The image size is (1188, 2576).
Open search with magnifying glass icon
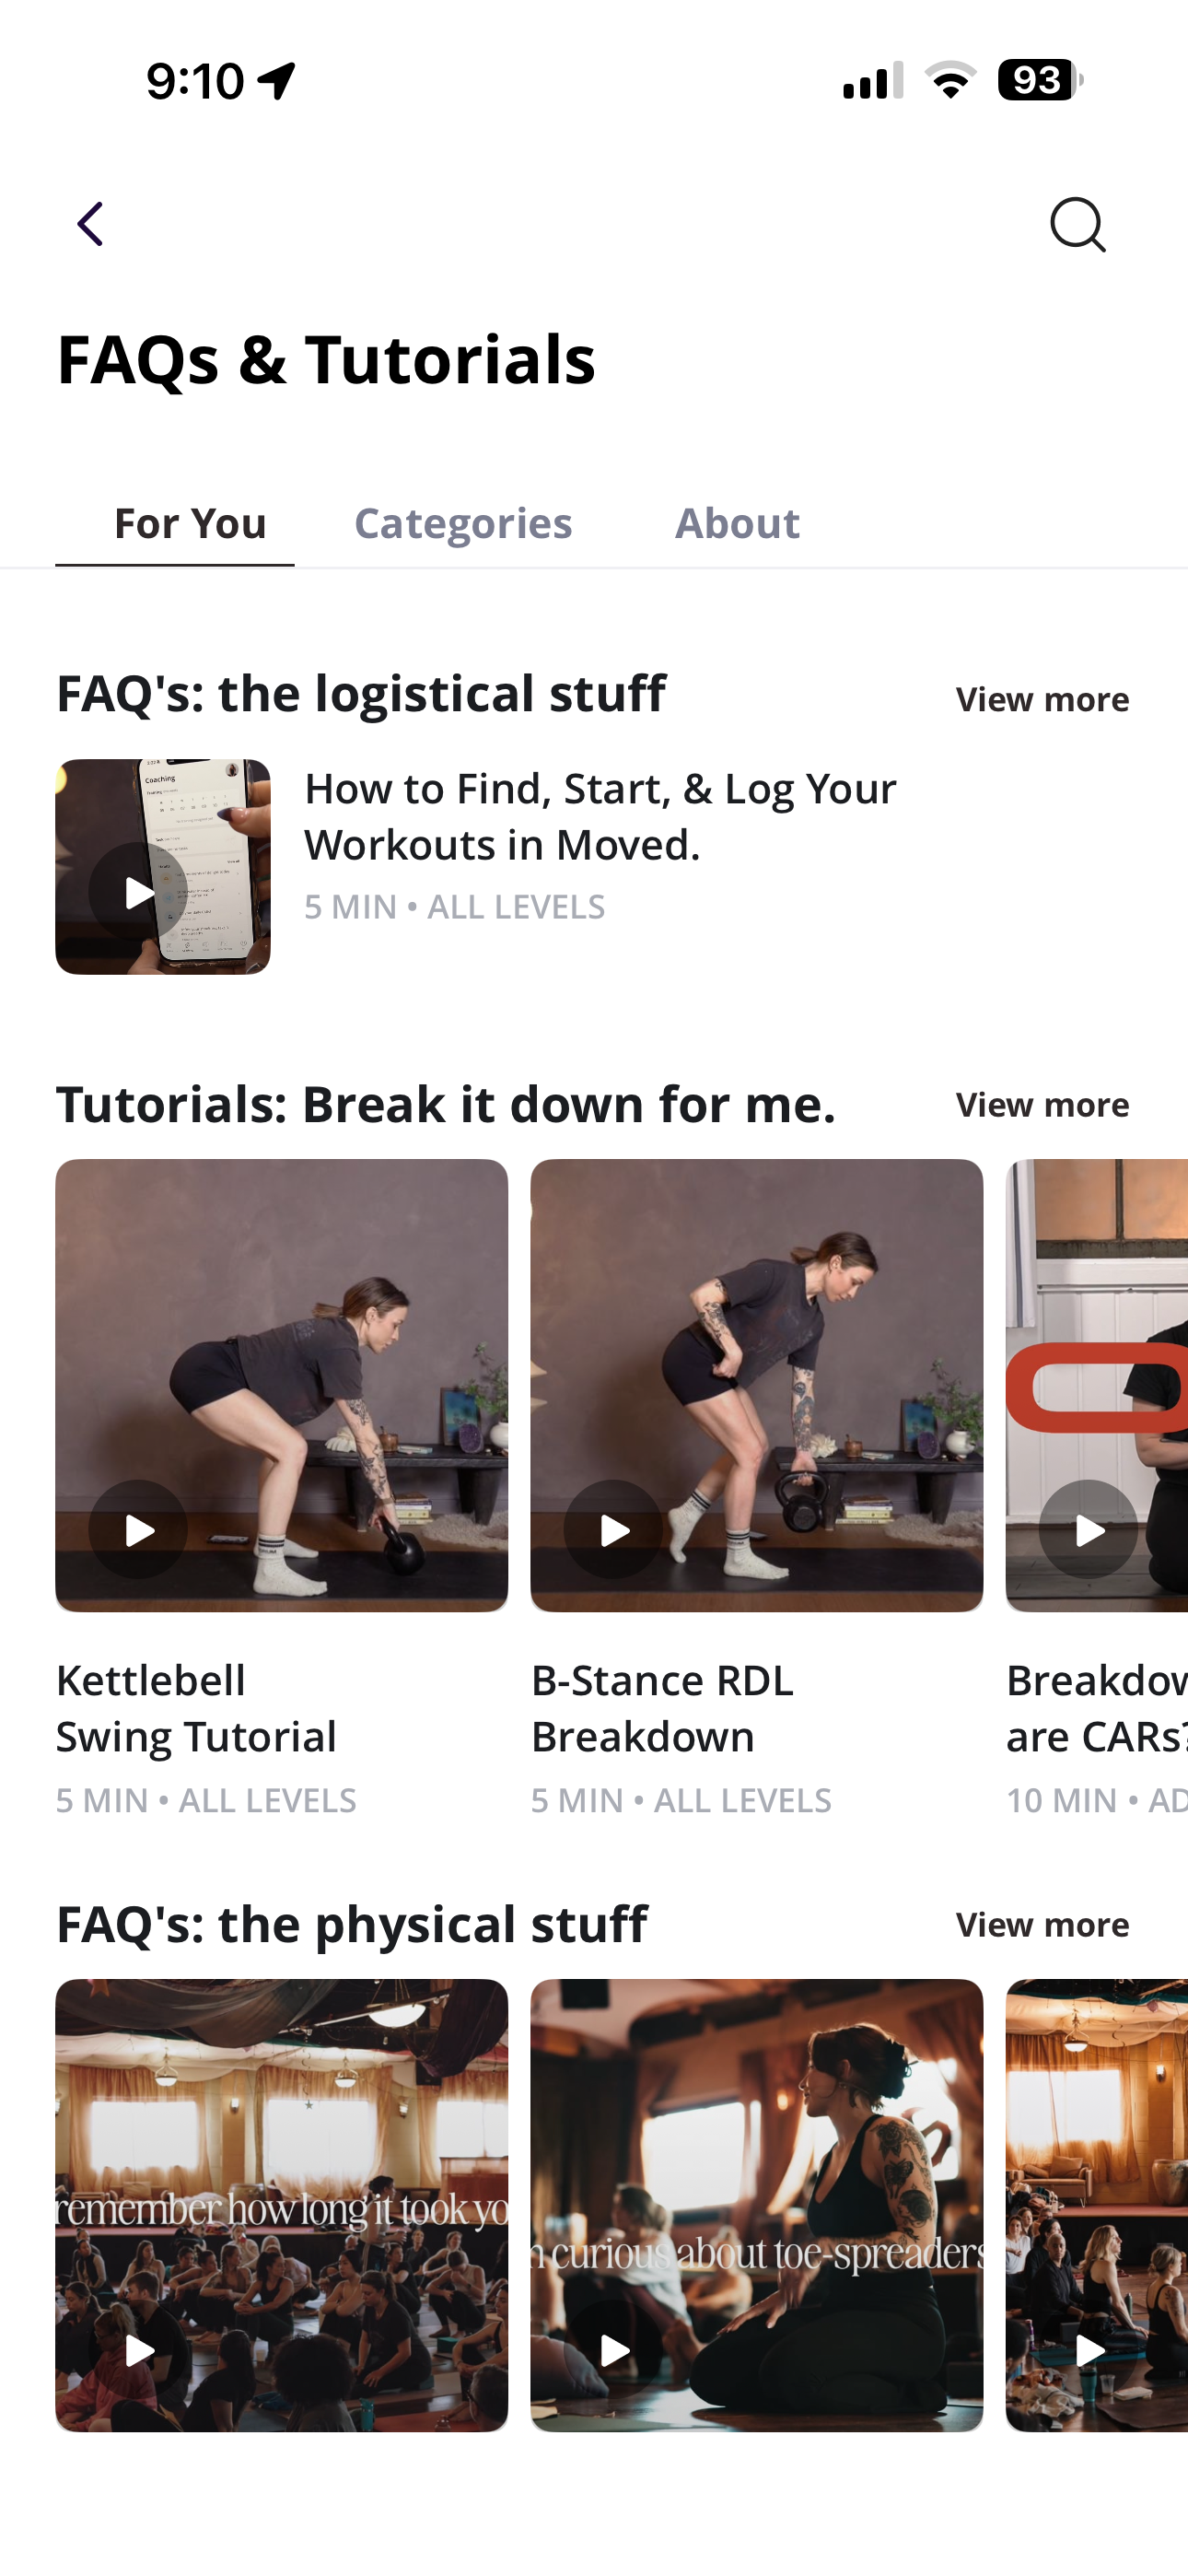[1077, 224]
